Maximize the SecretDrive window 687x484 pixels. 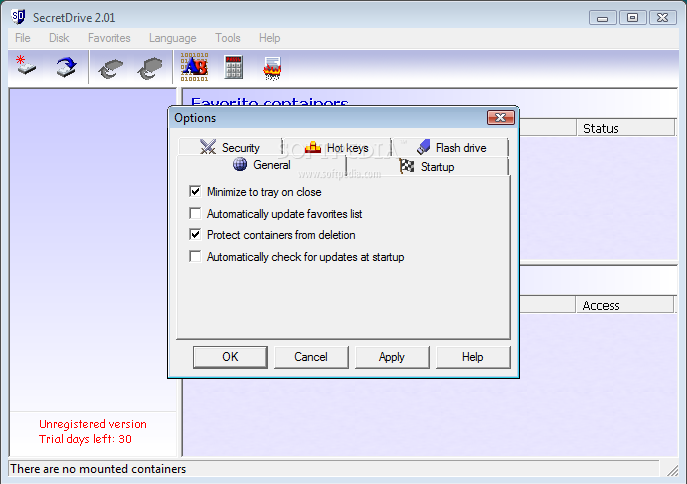click(x=632, y=18)
